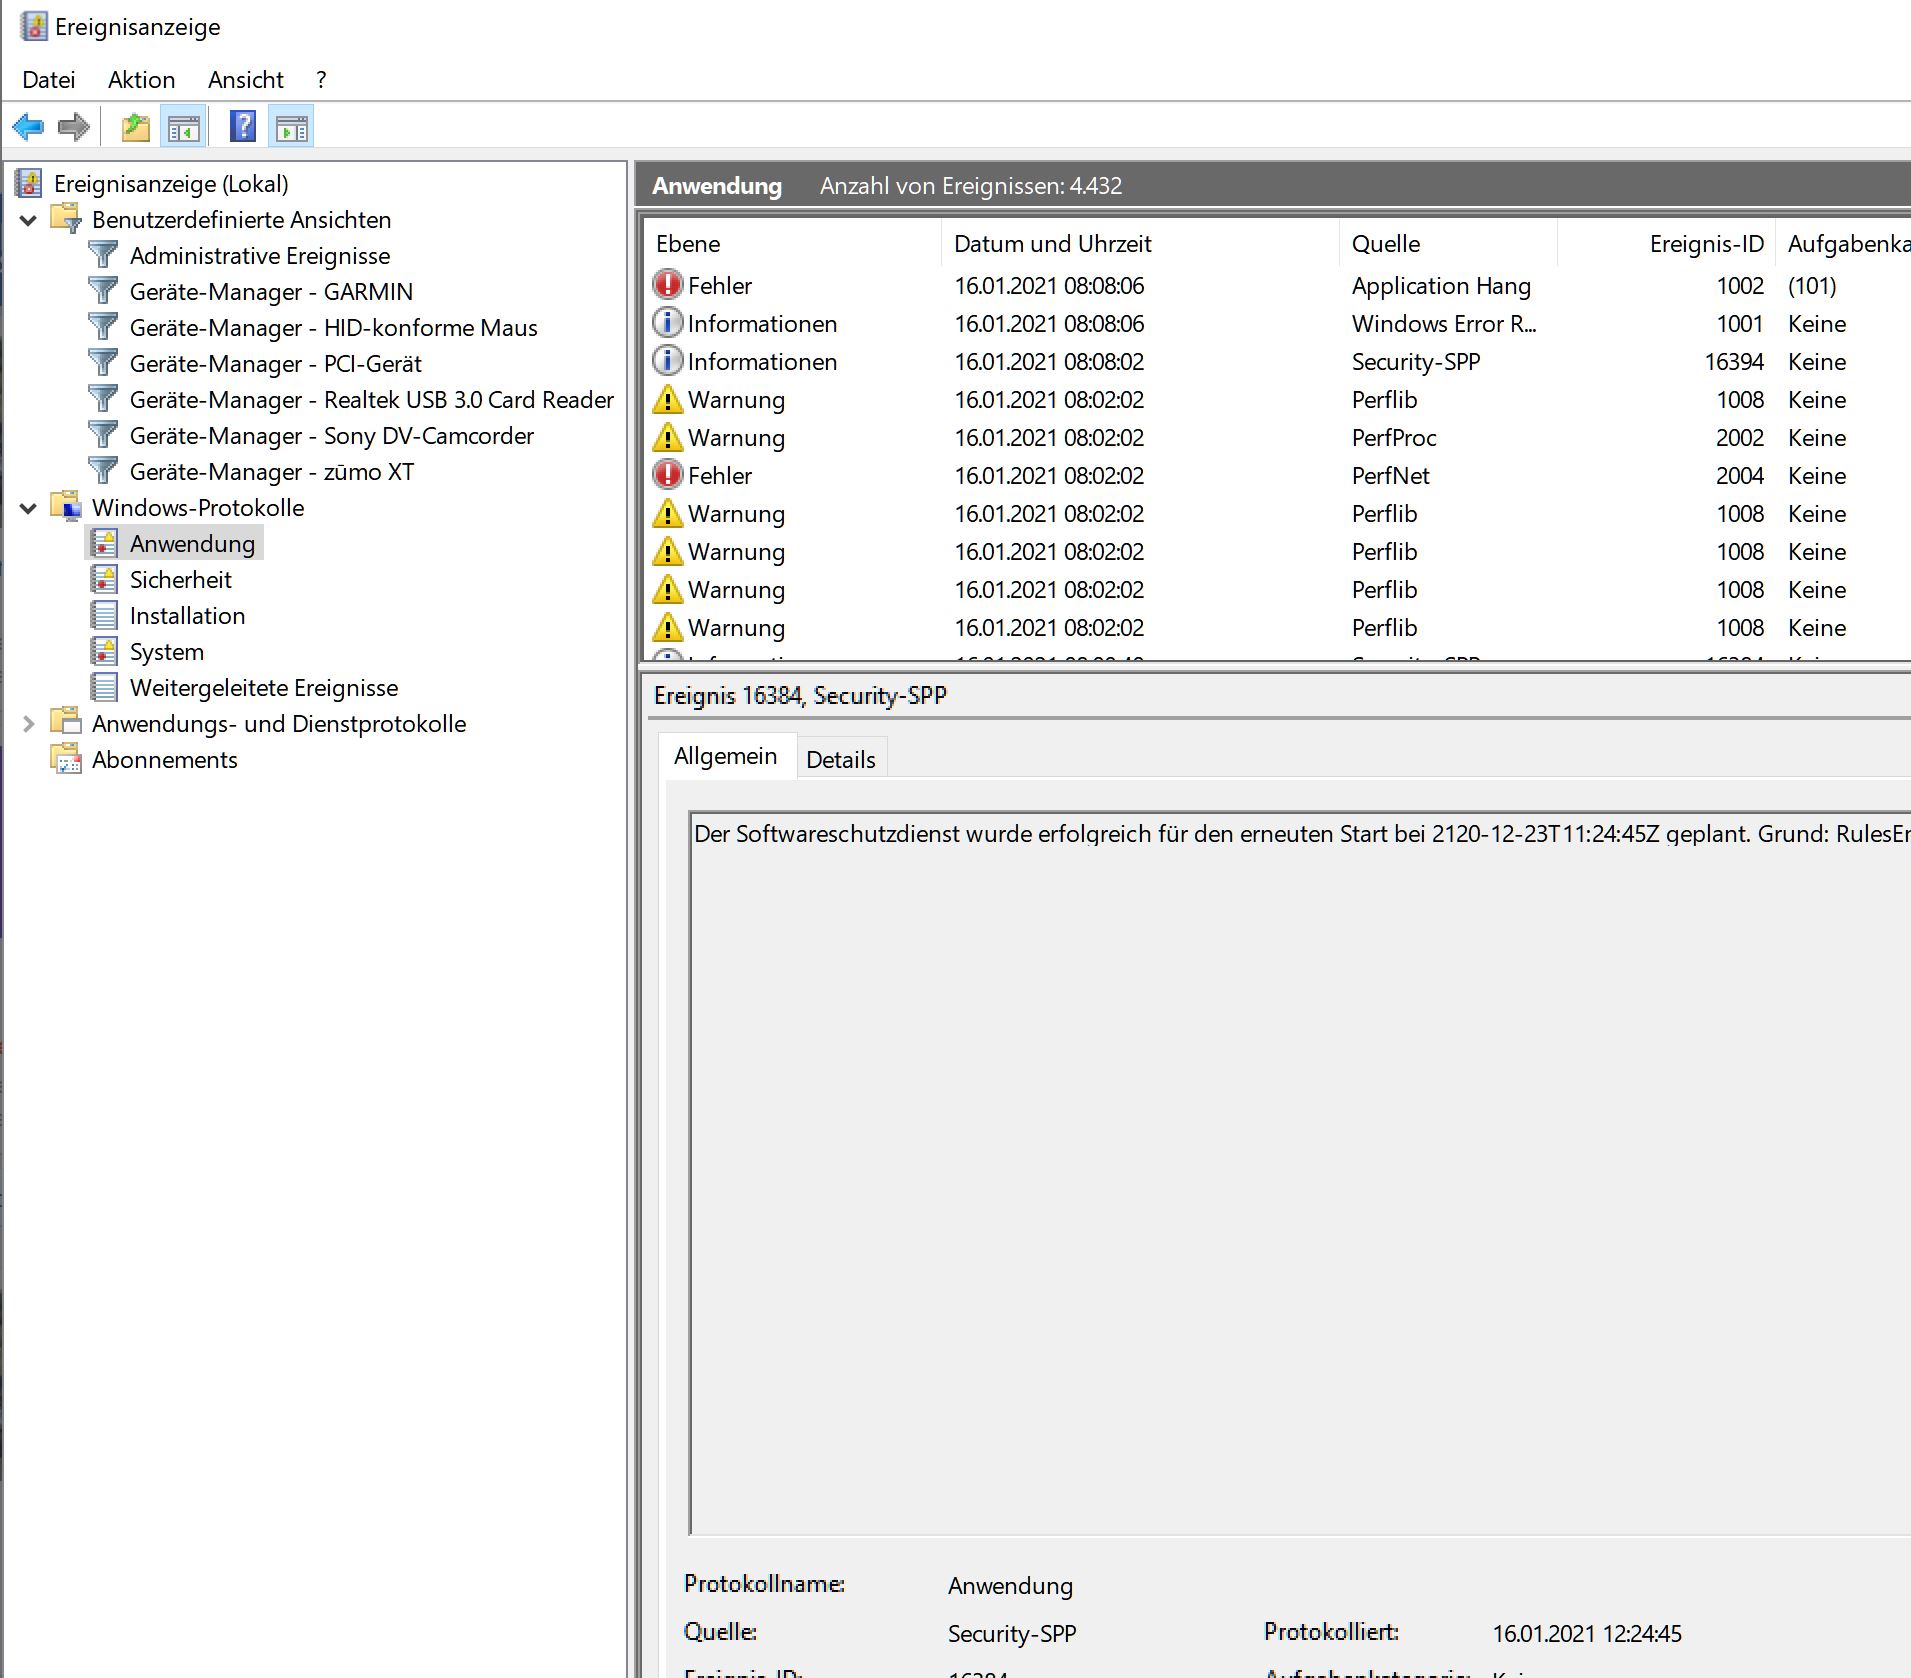Collapse the Benutzerdefinierte Ansichten tree node
Image resolution: width=1911 pixels, height=1678 pixels.
(28, 220)
